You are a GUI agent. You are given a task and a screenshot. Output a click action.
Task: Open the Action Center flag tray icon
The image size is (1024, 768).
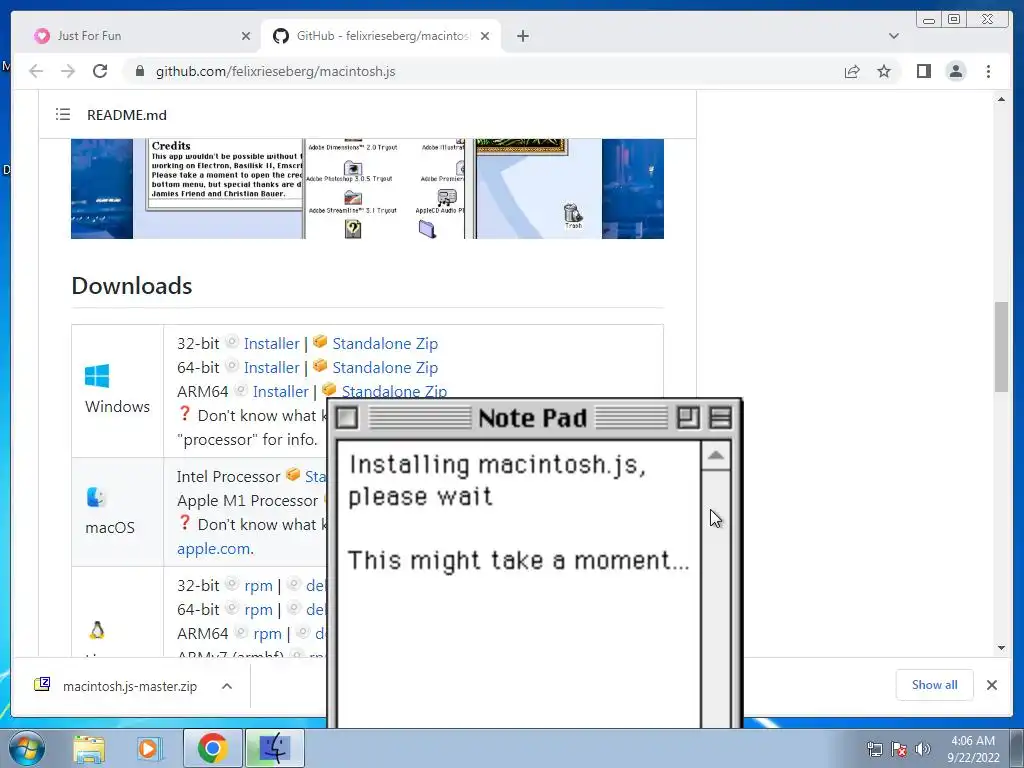click(899, 749)
